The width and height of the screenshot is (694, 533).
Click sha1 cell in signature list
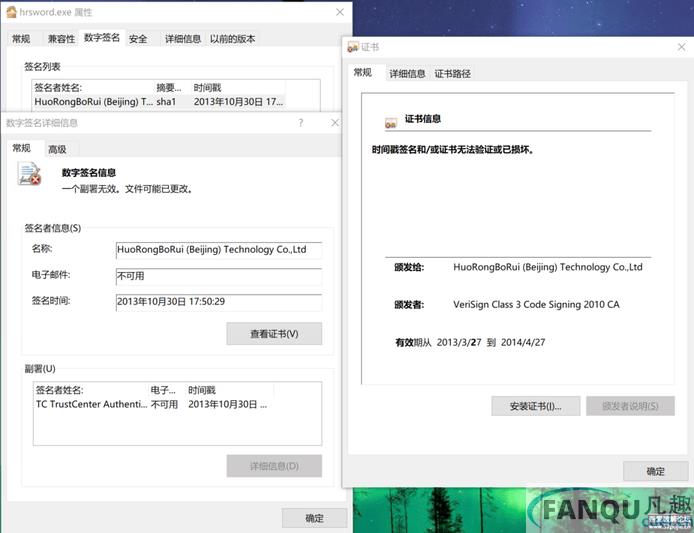coord(166,102)
